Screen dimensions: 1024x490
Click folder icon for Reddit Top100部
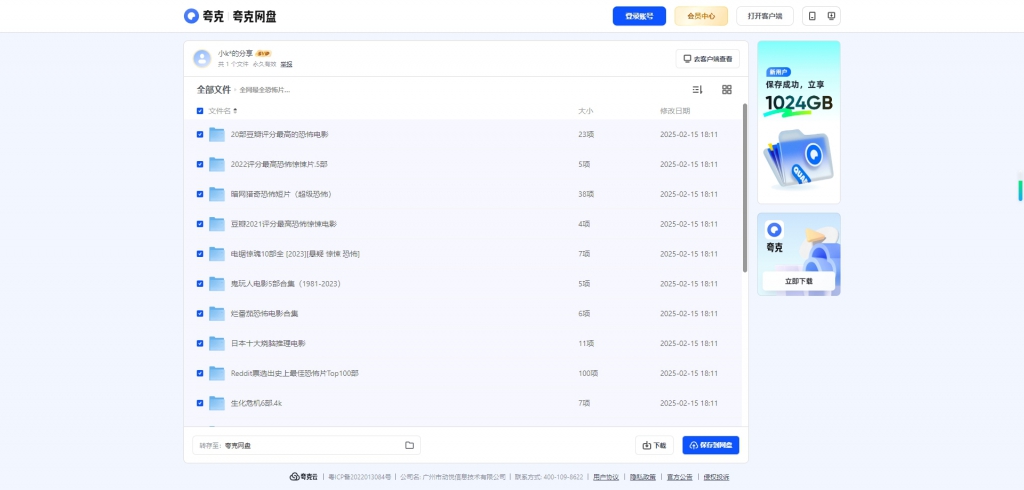pyautogui.click(x=217, y=373)
